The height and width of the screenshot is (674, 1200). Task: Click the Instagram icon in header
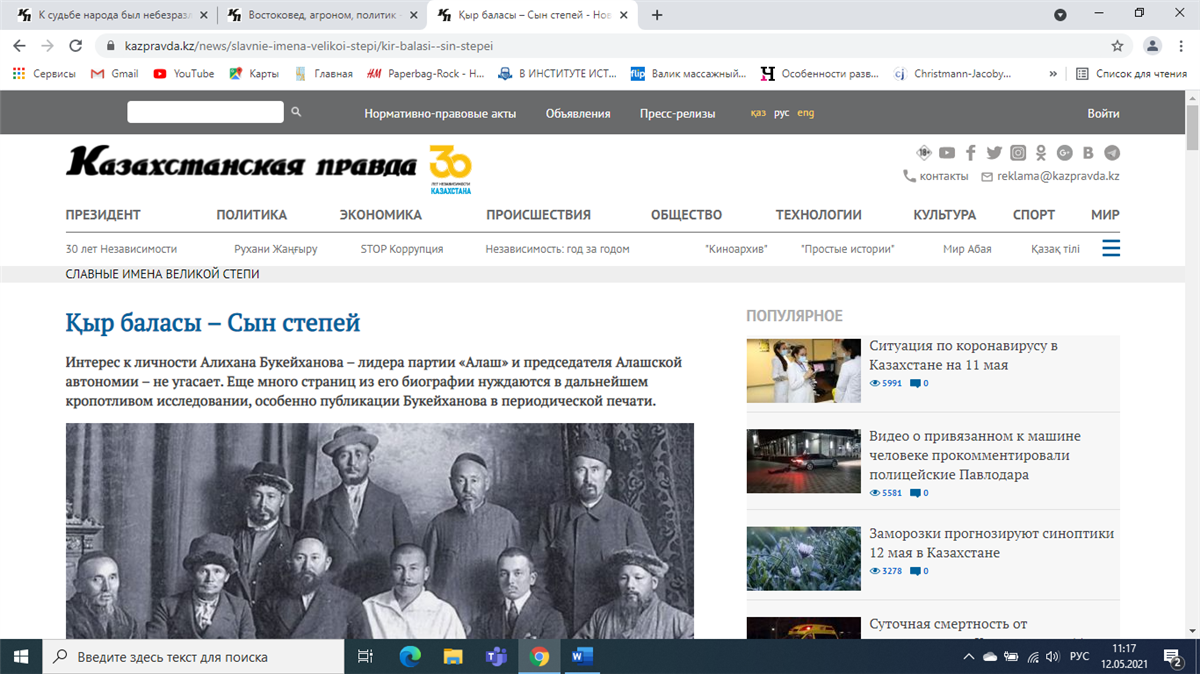click(x=1018, y=153)
